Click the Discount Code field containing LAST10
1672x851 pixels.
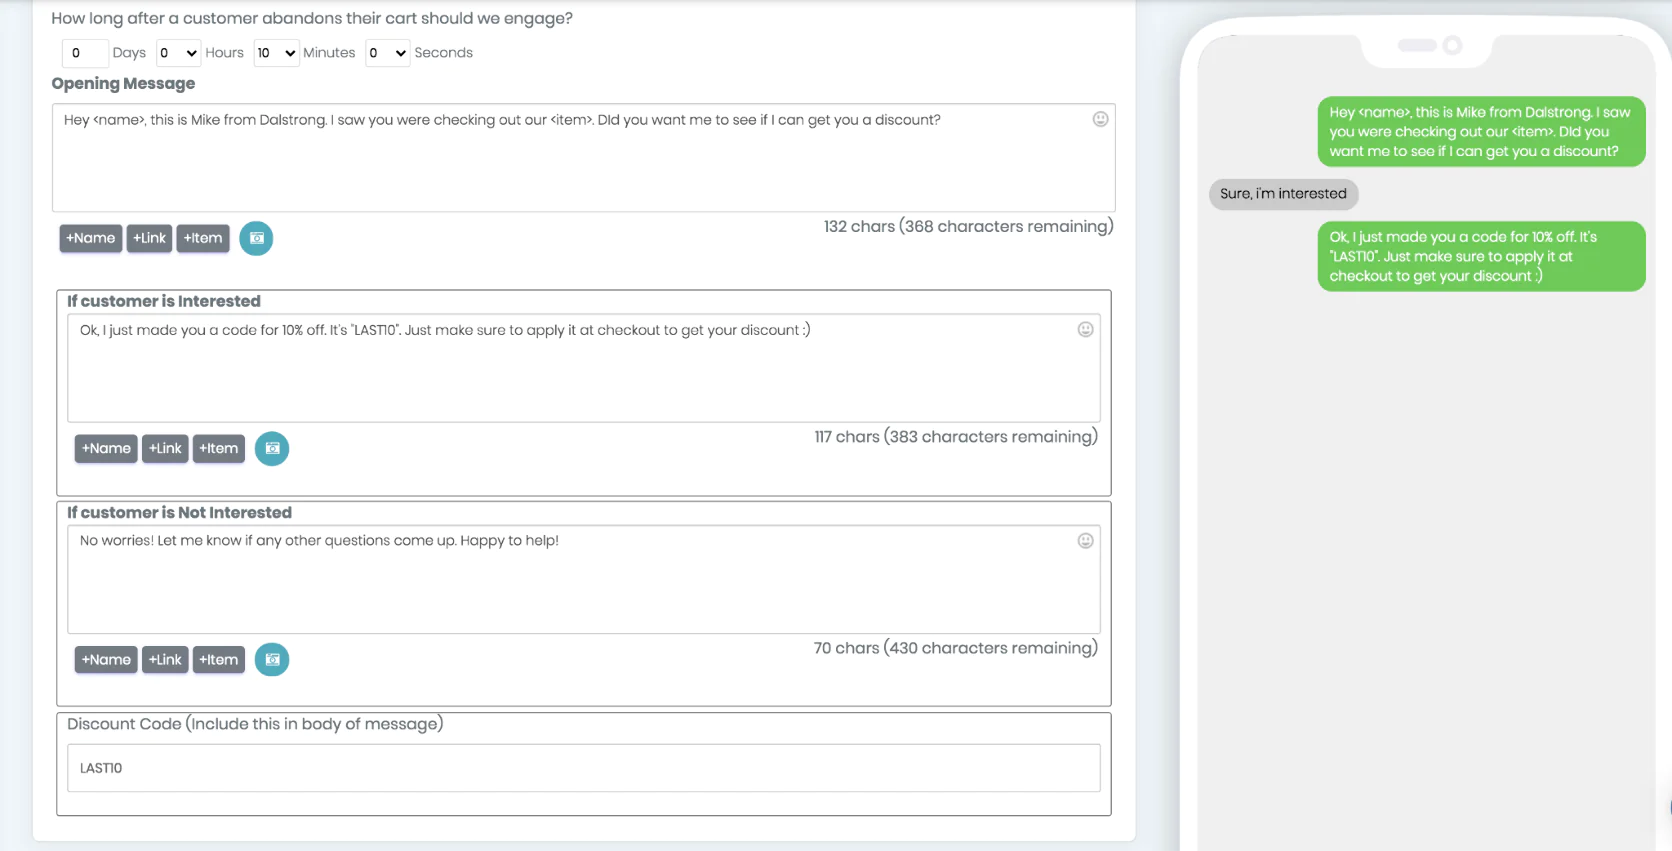coord(583,768)
